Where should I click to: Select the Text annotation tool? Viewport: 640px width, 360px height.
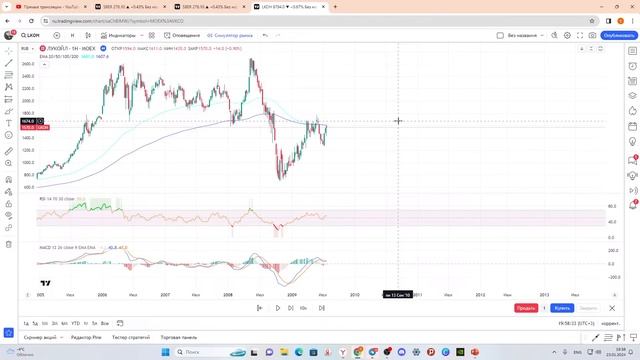pyautogui.click(x=9, y=123)
